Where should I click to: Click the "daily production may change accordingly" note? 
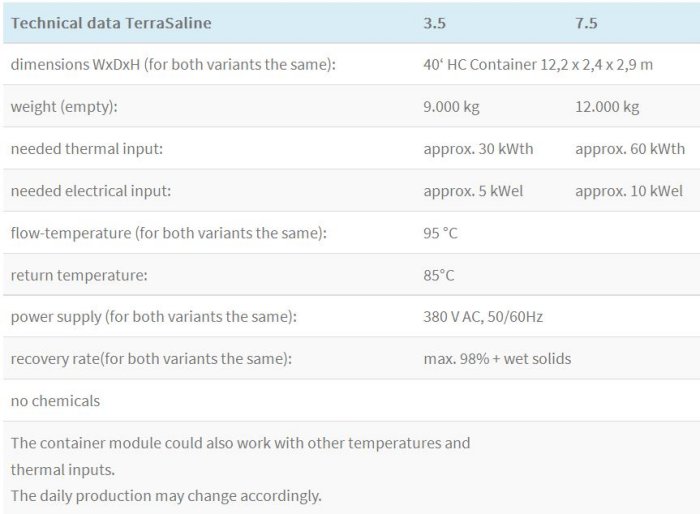click(x=166, y=495)
